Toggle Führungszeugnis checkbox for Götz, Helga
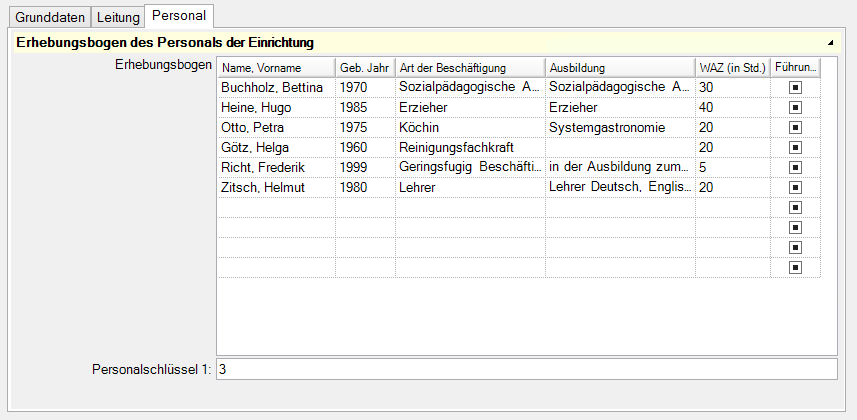 [x=796, y=148]
